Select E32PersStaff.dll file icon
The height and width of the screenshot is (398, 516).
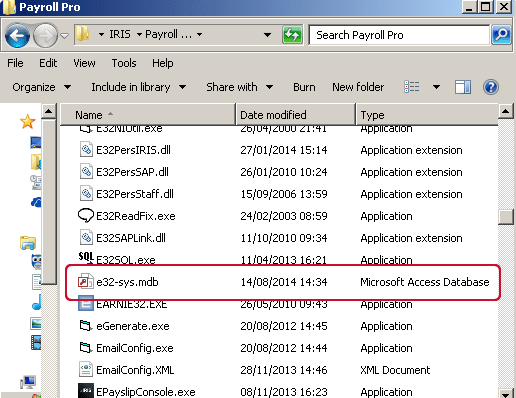(86, 194)
